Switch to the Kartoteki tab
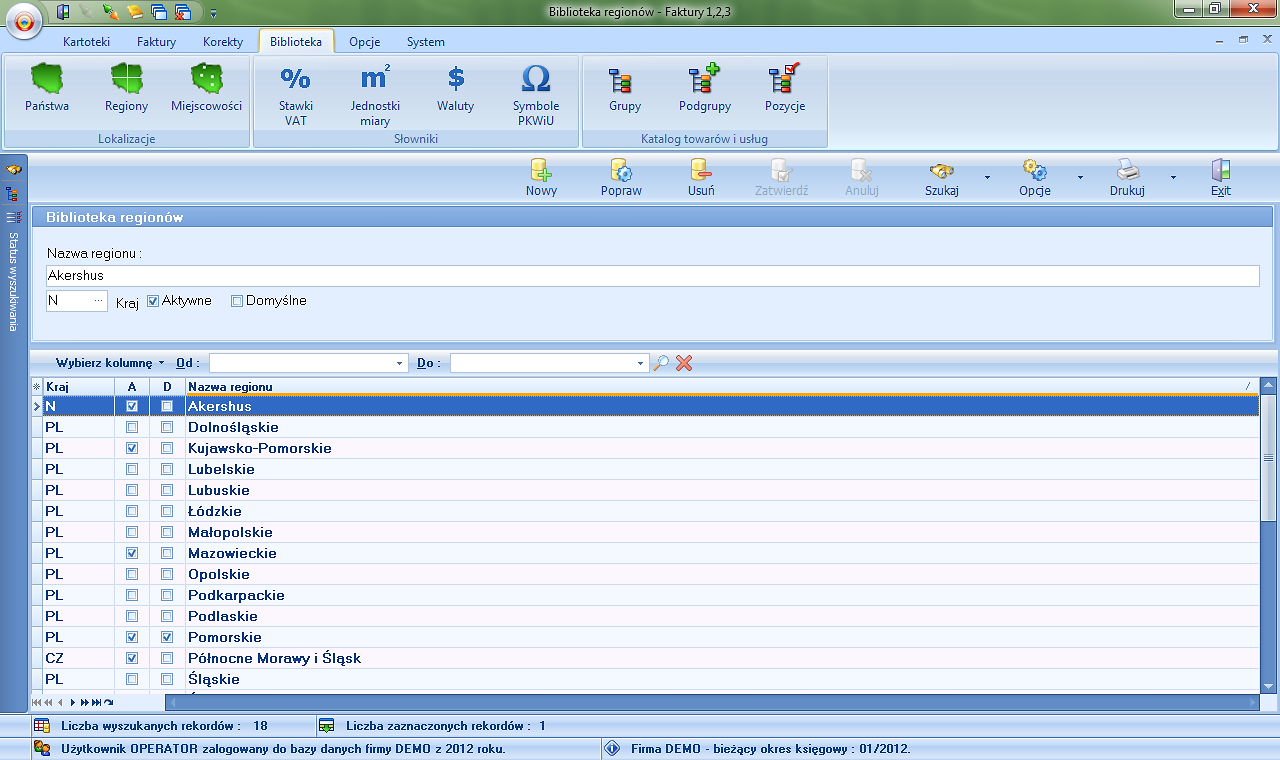 point(86,42)
